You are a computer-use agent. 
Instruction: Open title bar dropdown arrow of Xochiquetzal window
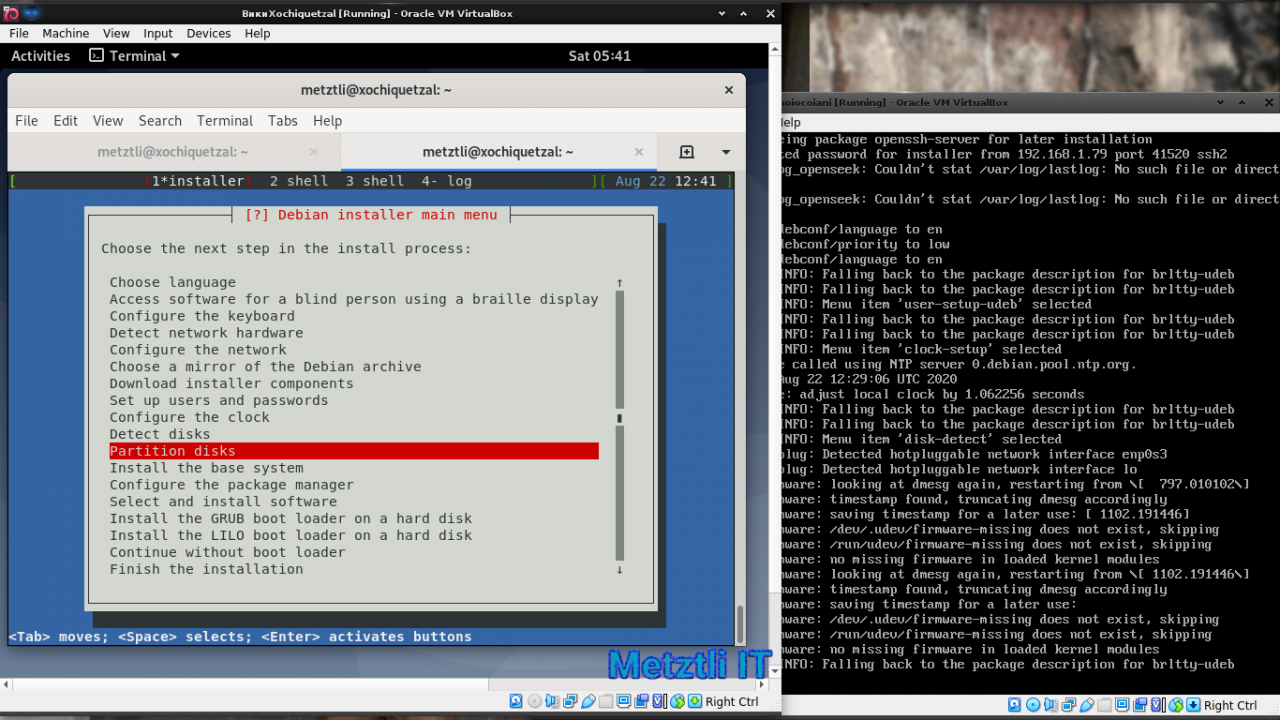721,14
